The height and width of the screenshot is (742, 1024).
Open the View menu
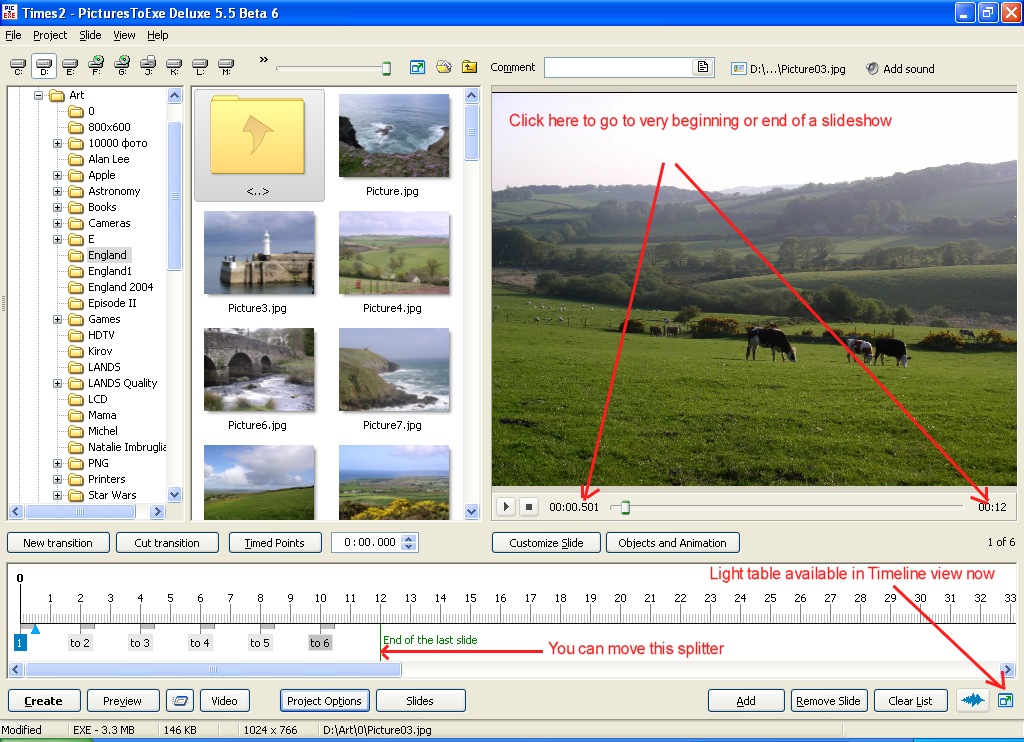coord(124,35)
